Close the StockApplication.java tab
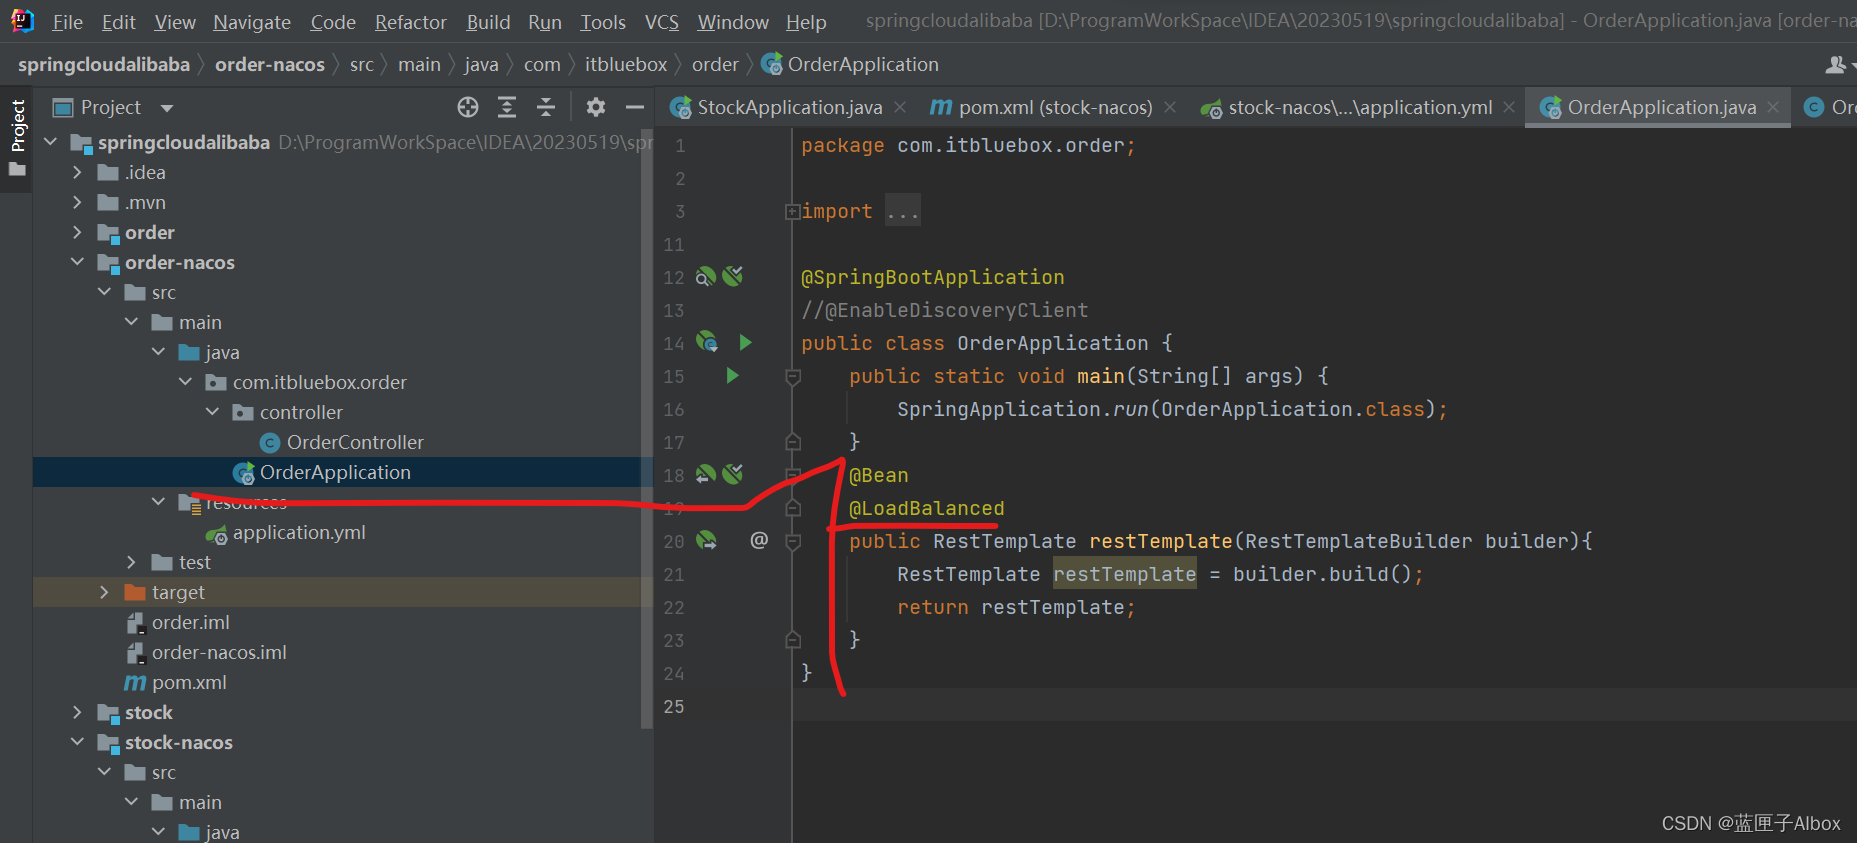This screenshot has height=843, width=1857. (900, 107)
